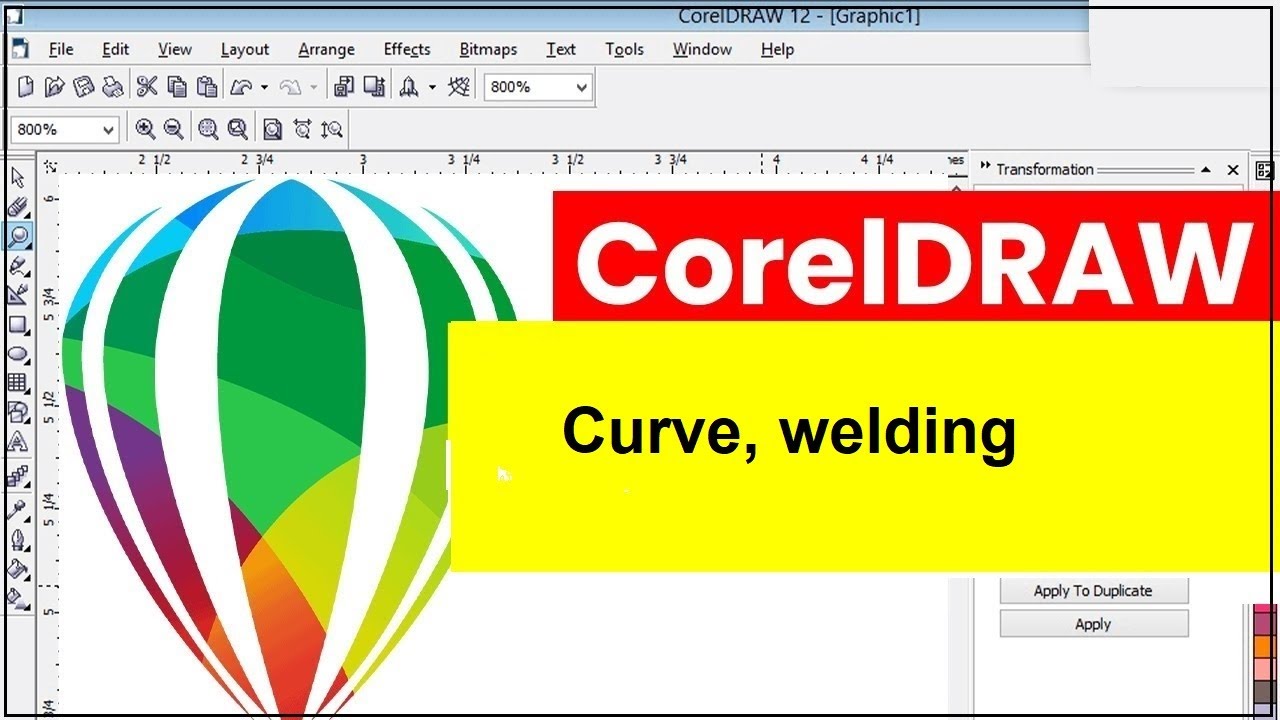Click the Print icon
Image resolution: width=1280 pixels, height=720 pixels.
(113, 87)
